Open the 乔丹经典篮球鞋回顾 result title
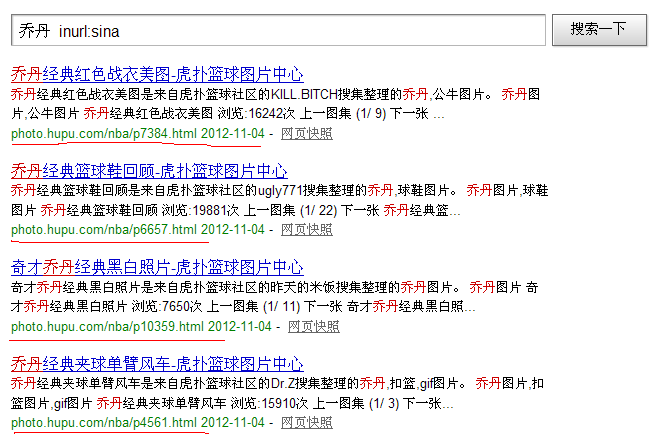The image size is (653, 445). [149, 171]
